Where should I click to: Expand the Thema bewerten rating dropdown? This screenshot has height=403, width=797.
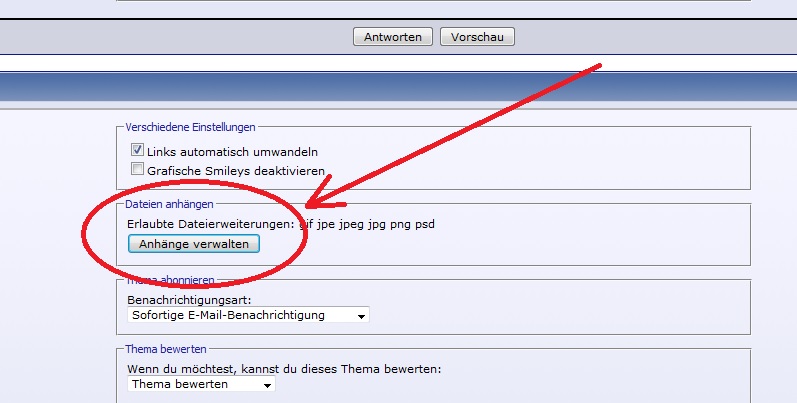coord(201,384)
